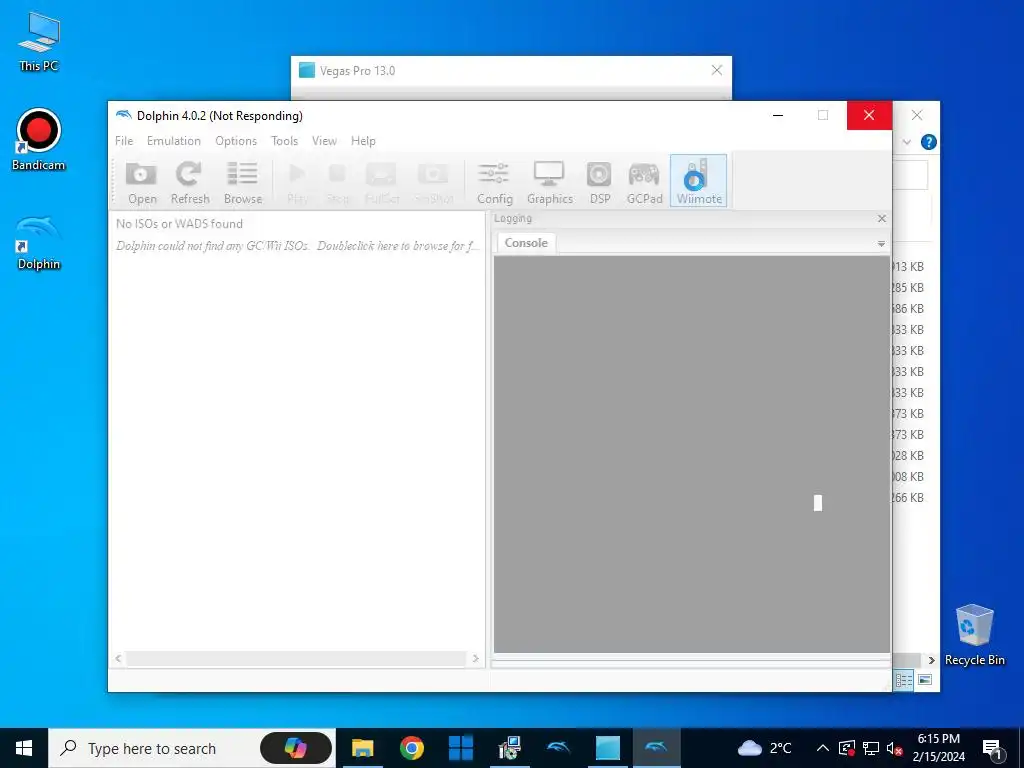Click the '285 KB' size cell in Explorer

pyautogui.click(x=908, y=287)
